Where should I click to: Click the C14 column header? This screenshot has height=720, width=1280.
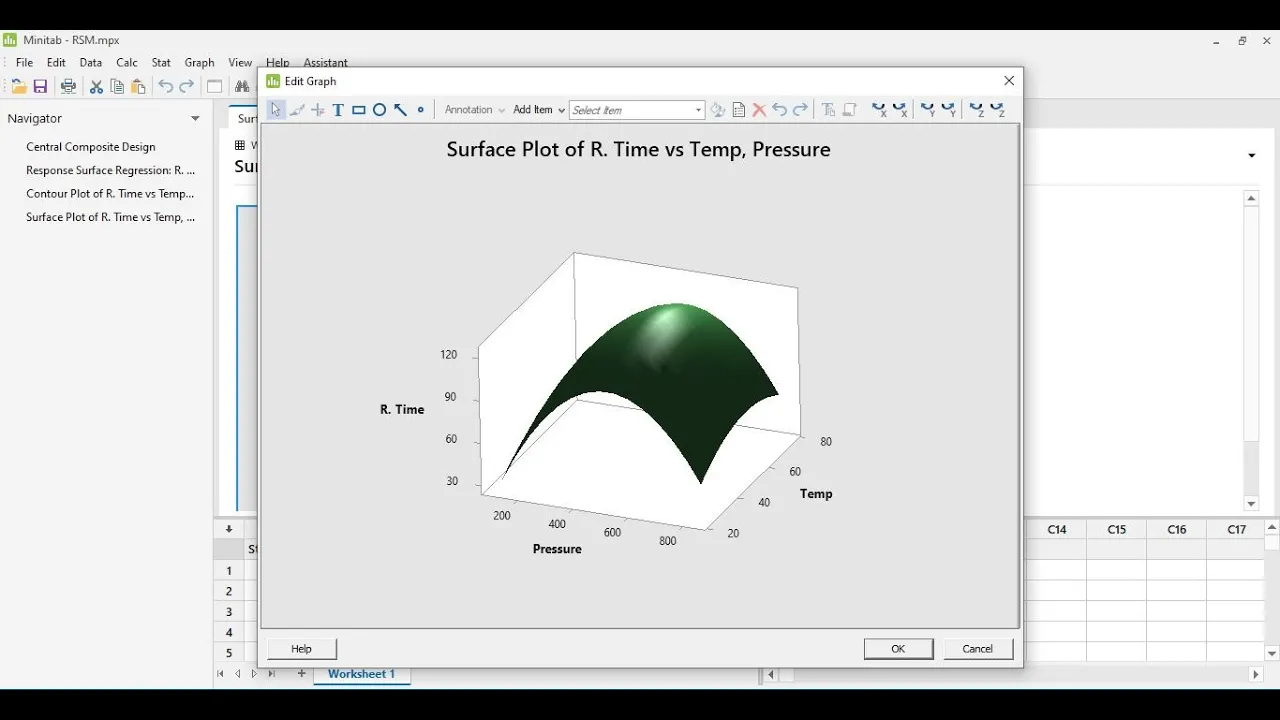point(1057,530)
